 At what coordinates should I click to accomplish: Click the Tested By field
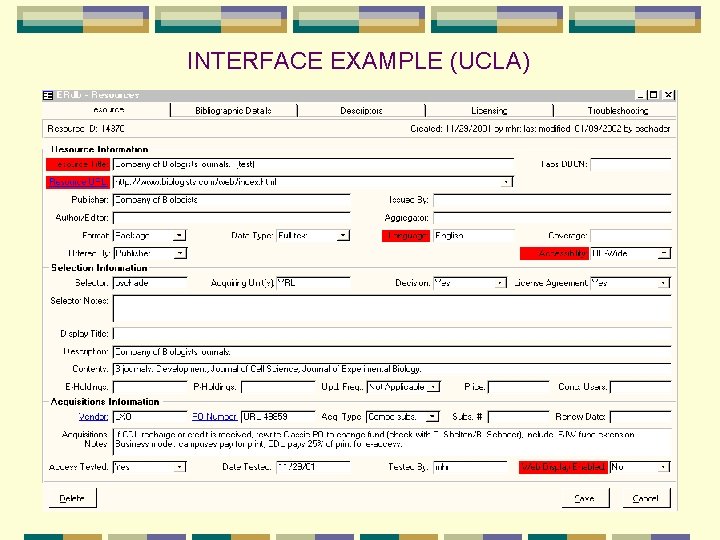click(x=470, y=467)
